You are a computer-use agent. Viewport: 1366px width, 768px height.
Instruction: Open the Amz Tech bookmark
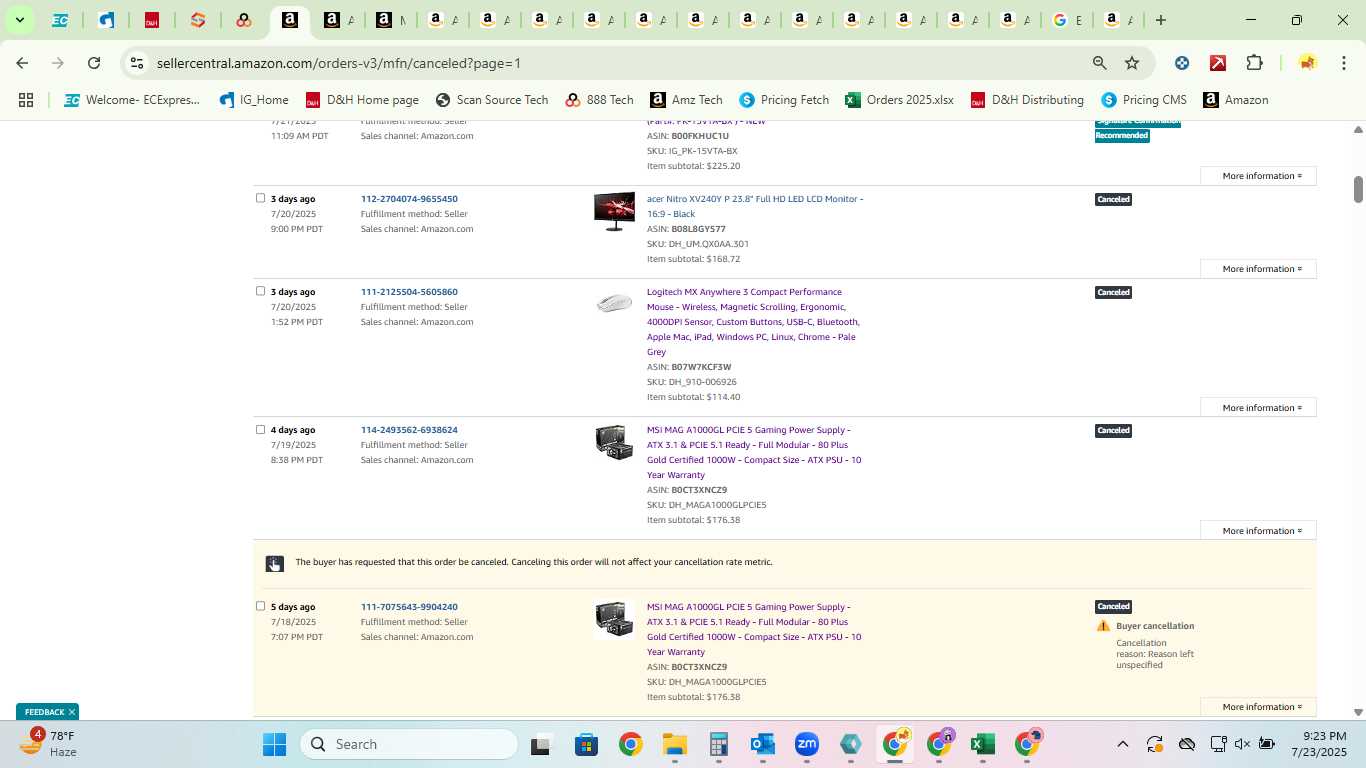686,100
